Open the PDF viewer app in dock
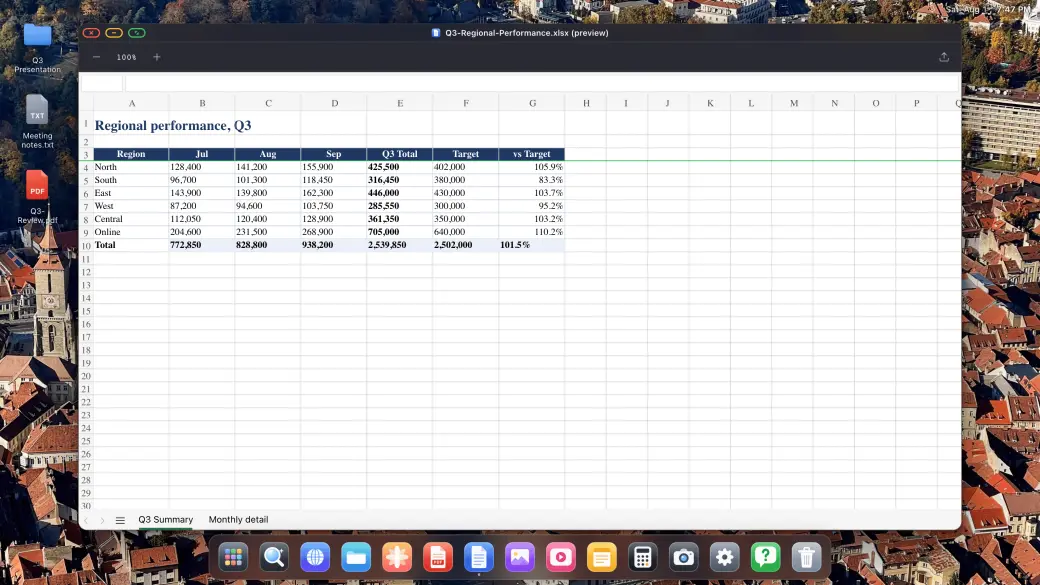The width and height of the screenshot is (1040, 585). [x=438, y=557]
